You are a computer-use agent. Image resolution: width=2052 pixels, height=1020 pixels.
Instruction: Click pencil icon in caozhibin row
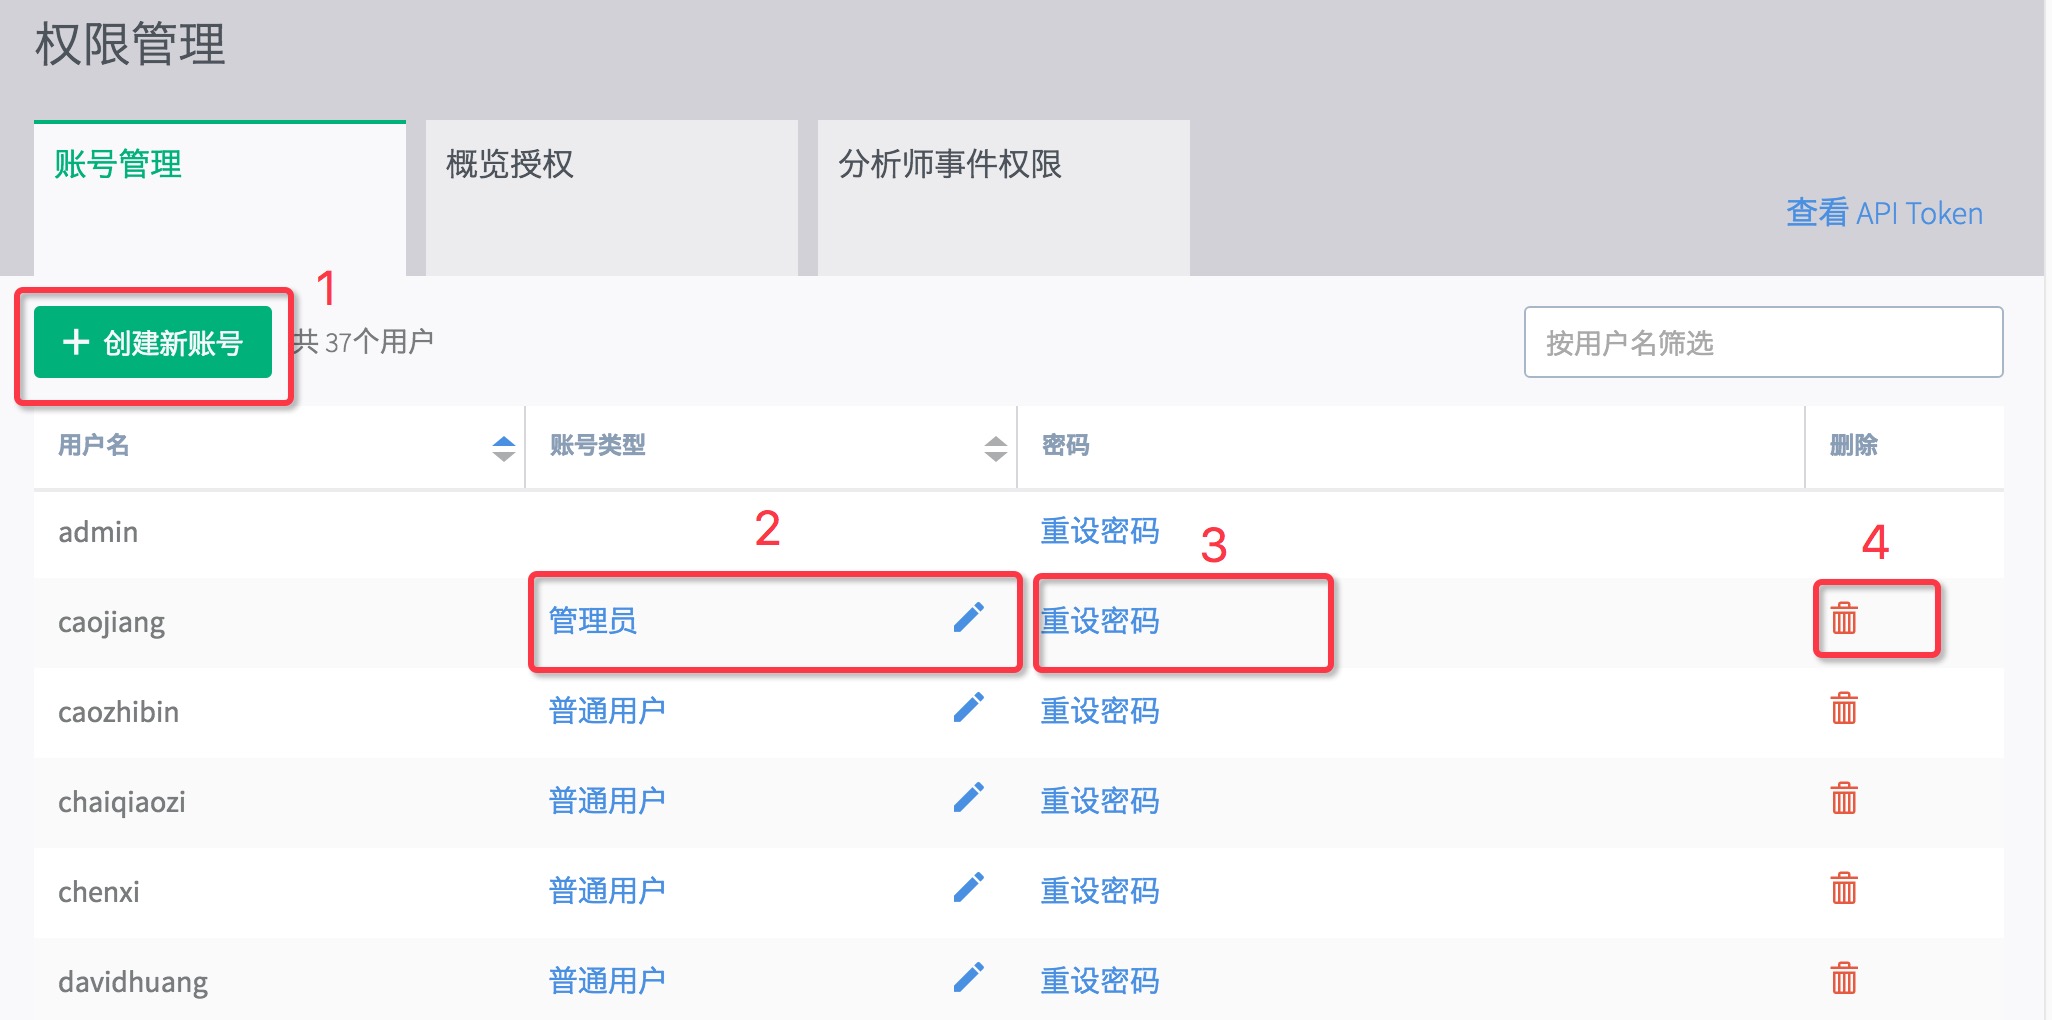(x=968, y=709)
